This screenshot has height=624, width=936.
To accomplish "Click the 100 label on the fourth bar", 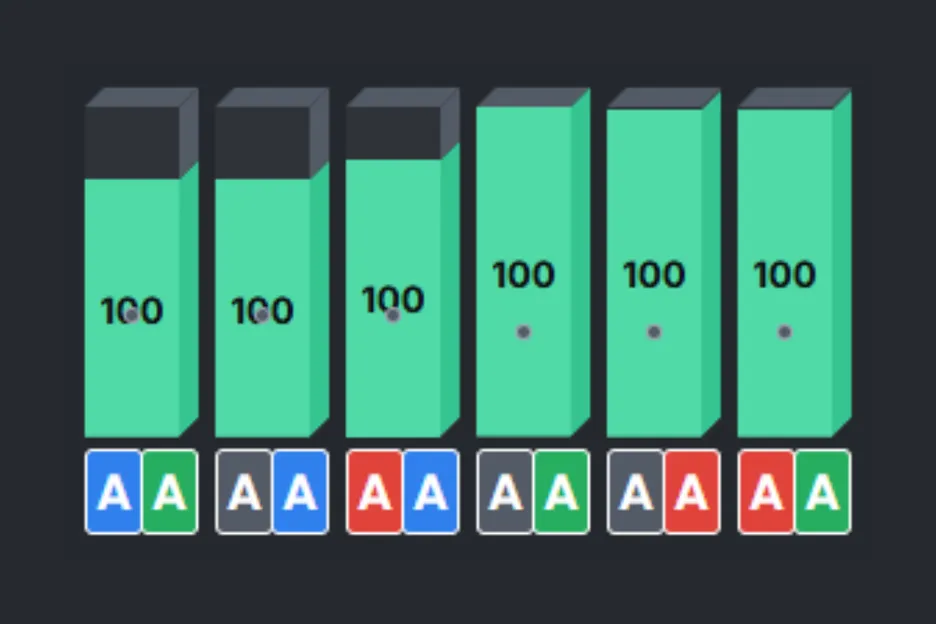I will (524, 275).
